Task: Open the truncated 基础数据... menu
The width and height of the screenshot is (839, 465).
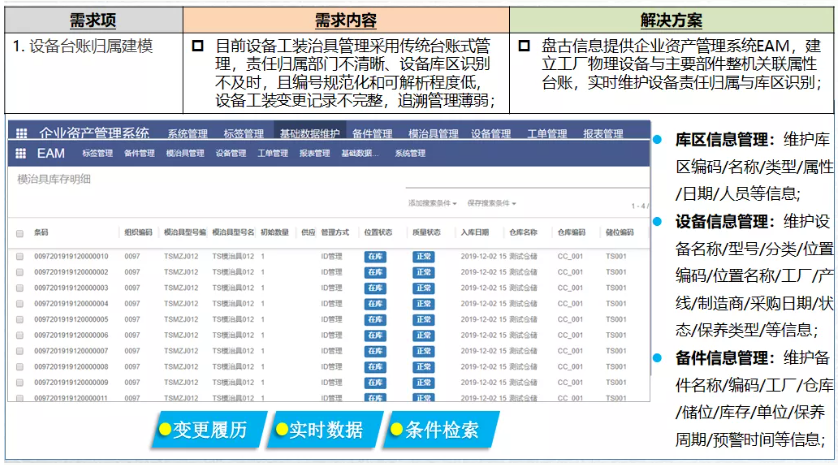Action: tap(360, 154)
